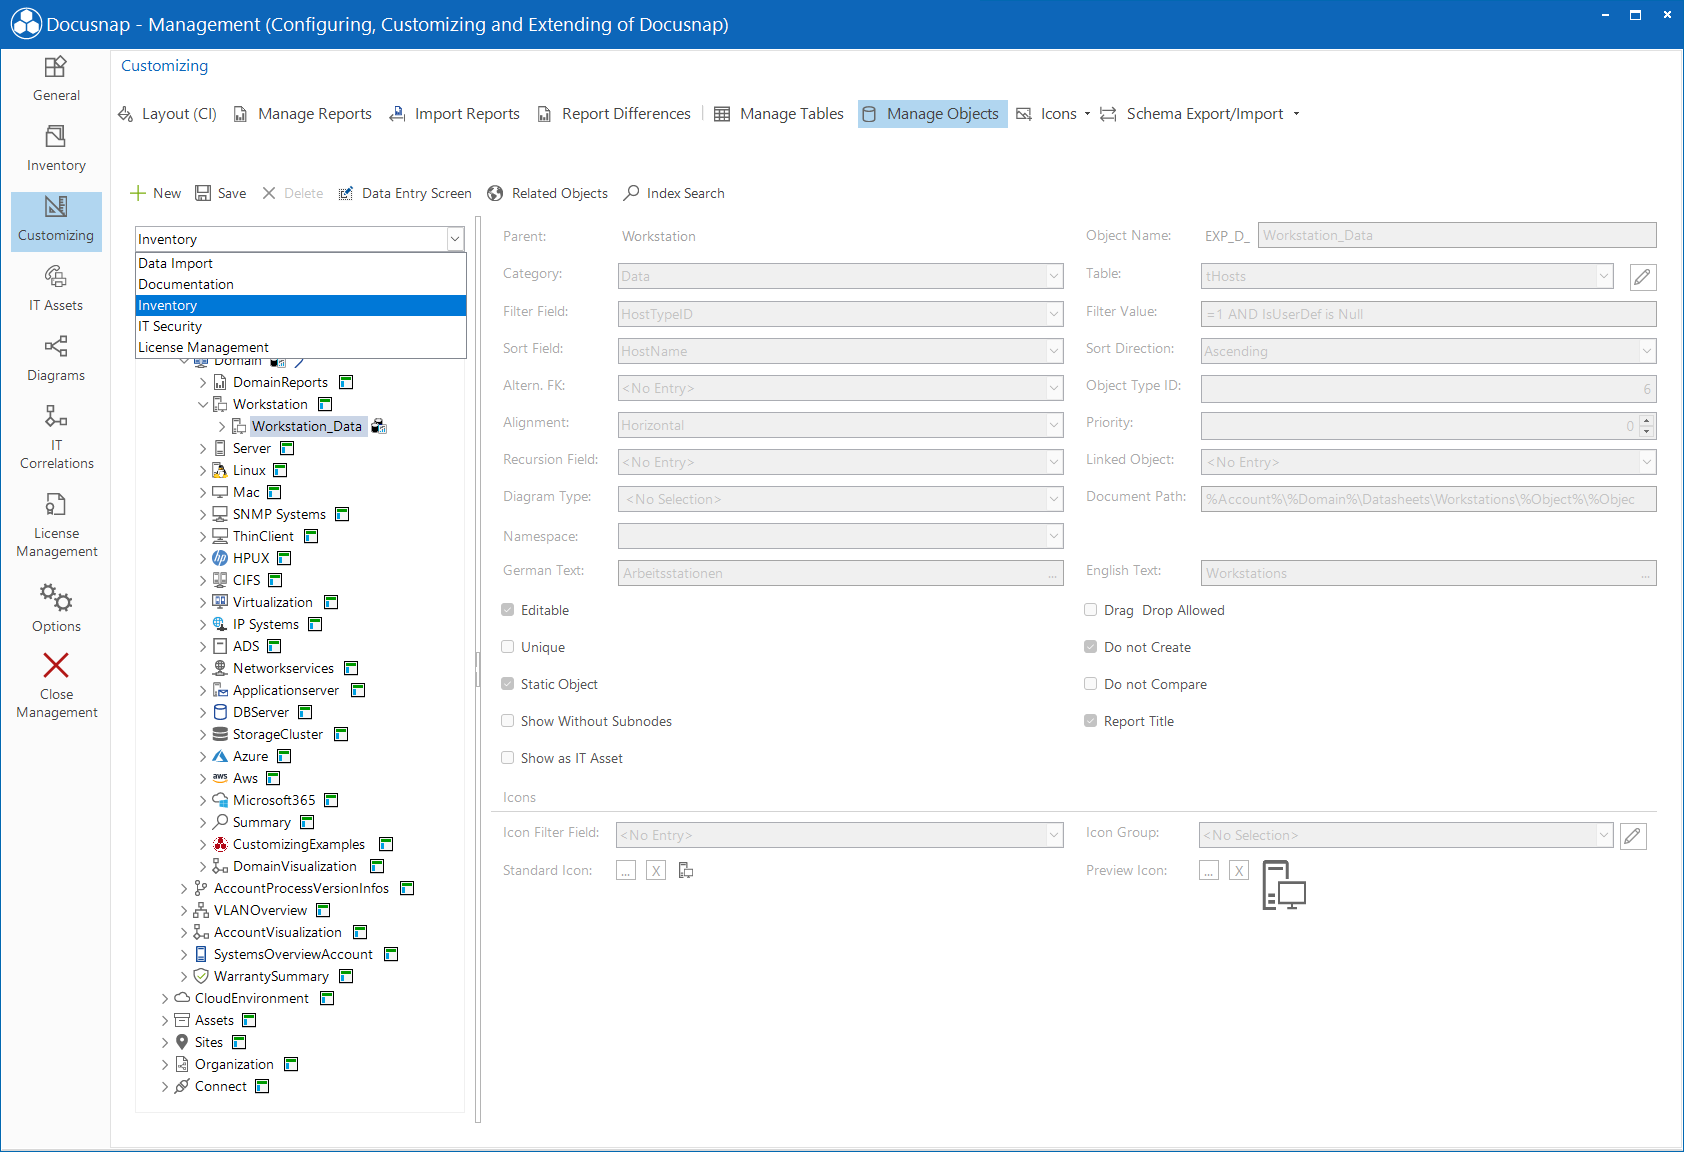
Task: Switch to Manage Tables tab
Action: click(779, 114)
